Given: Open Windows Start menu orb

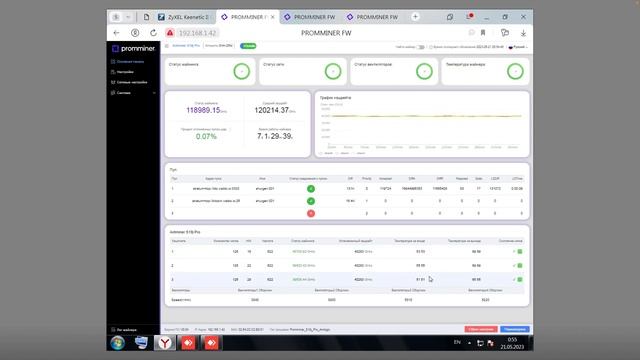Looking at the screenshot, I should 118,343.
